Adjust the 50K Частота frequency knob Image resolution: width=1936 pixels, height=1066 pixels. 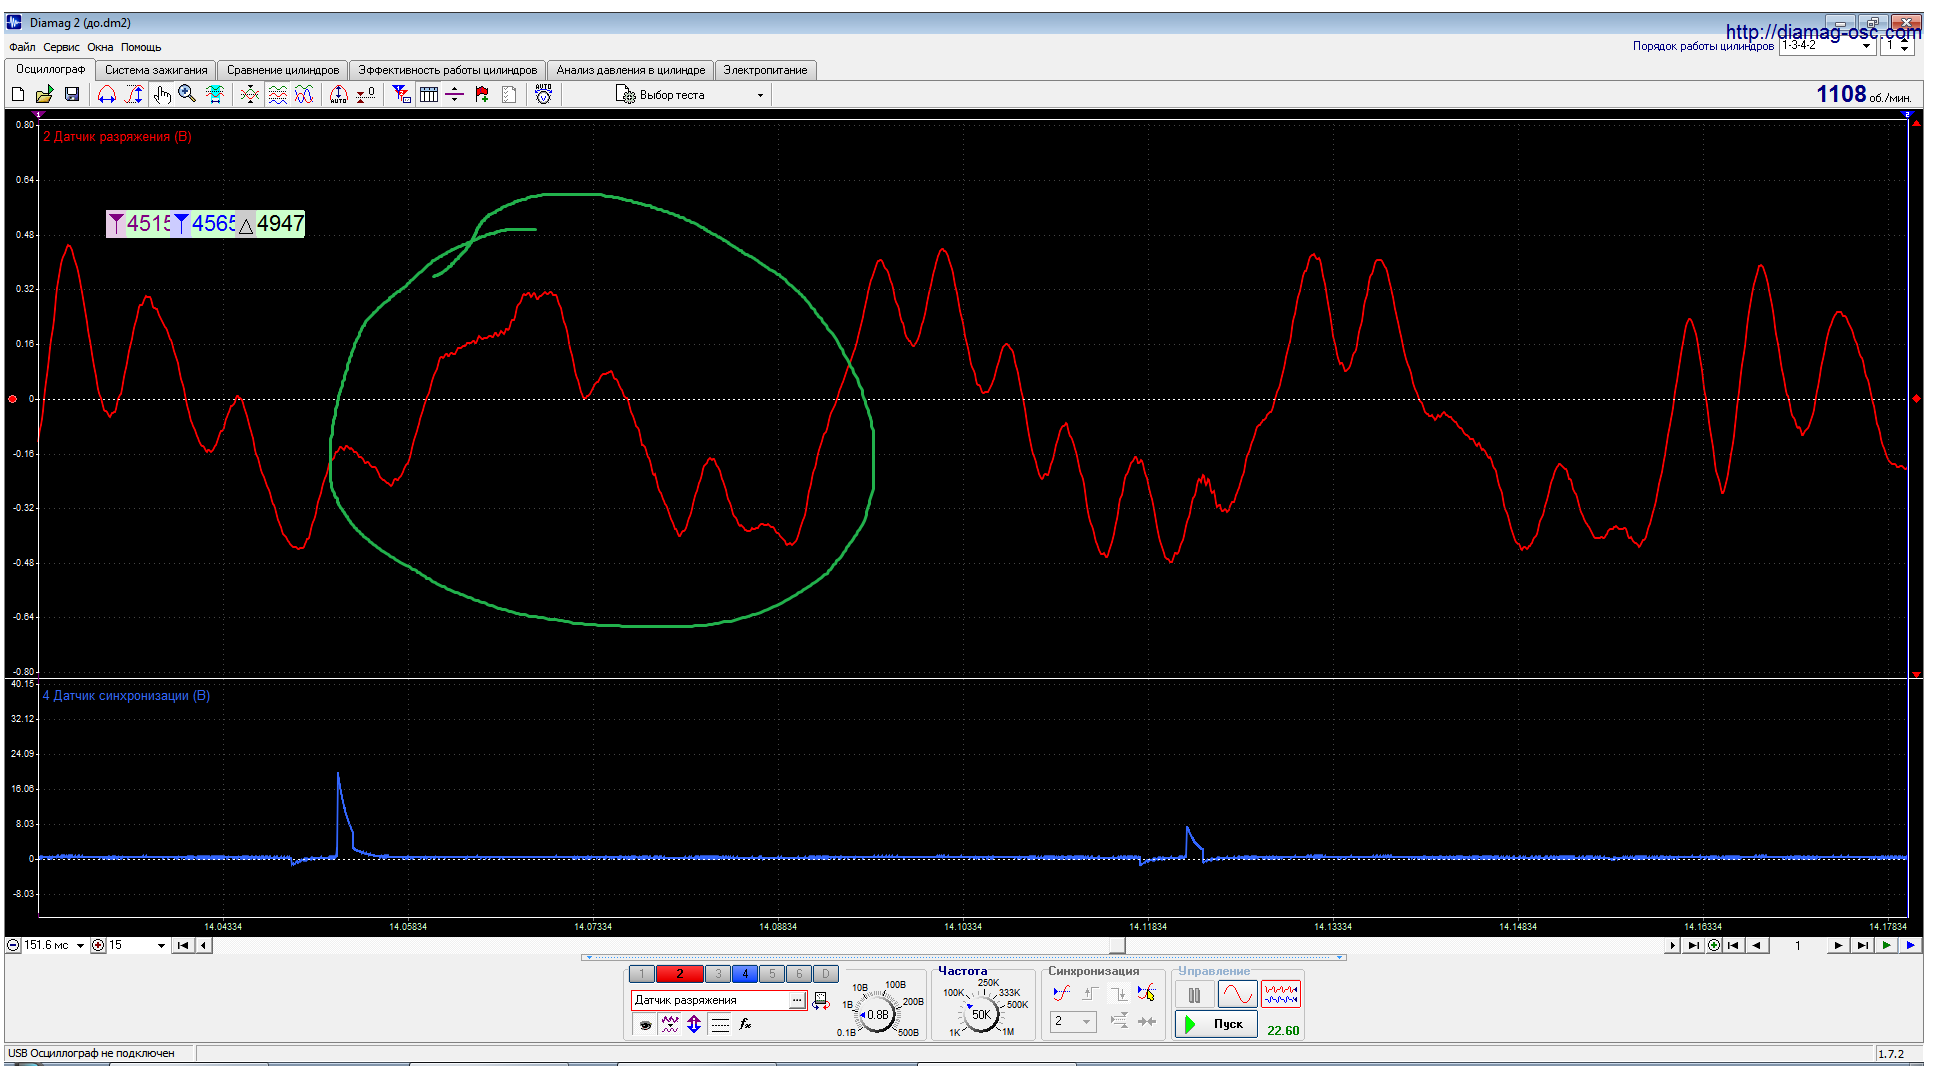pos(982,1015)
